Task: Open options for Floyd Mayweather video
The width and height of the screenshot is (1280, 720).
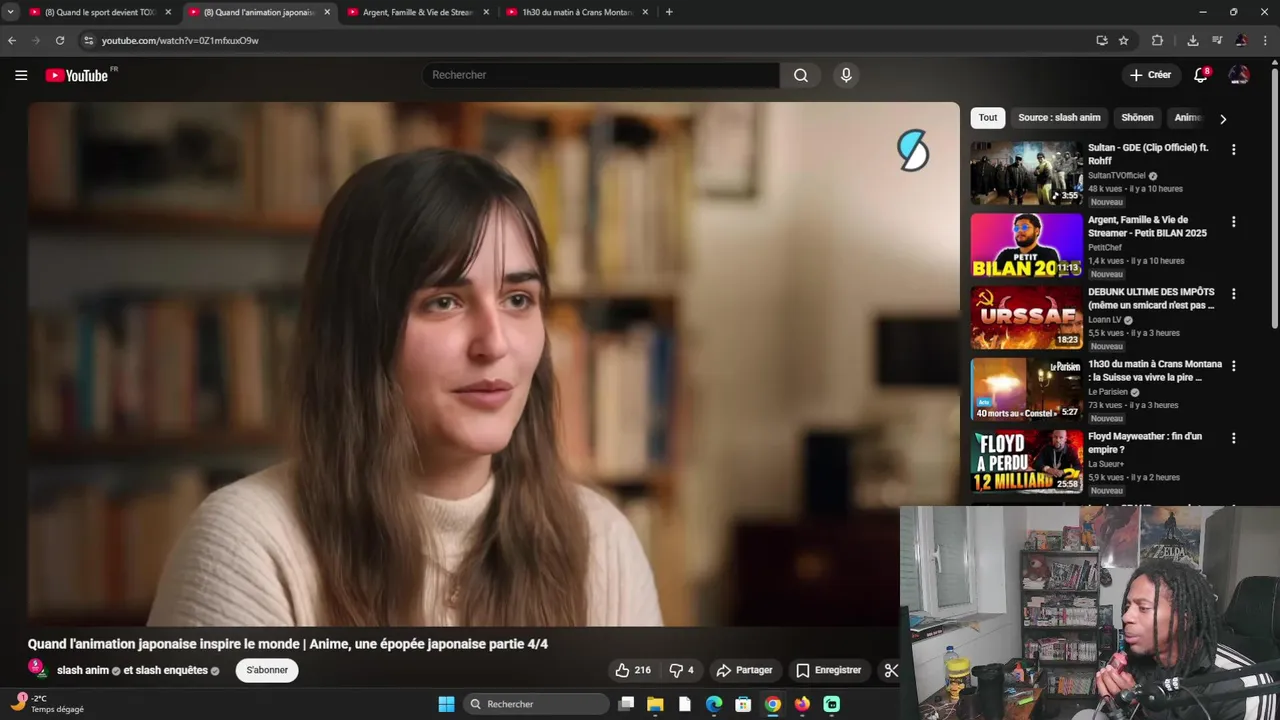Action: pos(1233,438)
